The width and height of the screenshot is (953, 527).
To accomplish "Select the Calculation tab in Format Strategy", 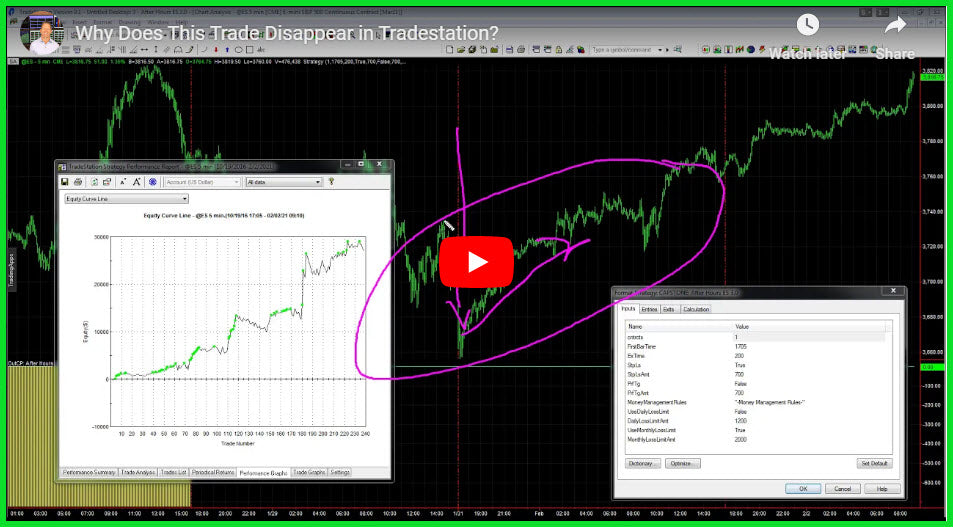I will 696,309.
